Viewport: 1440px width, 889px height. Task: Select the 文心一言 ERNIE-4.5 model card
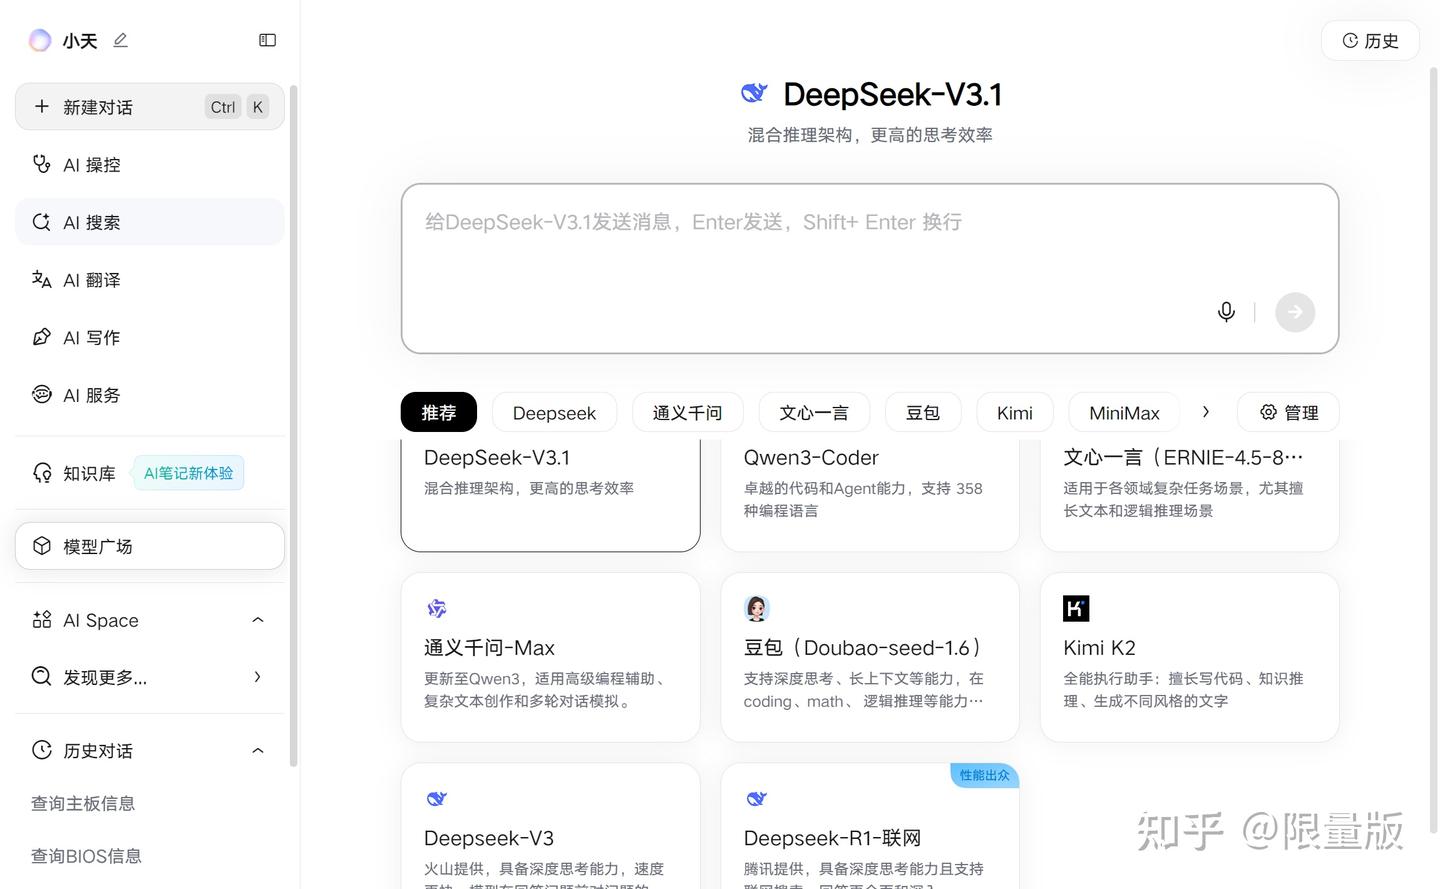1189,495
